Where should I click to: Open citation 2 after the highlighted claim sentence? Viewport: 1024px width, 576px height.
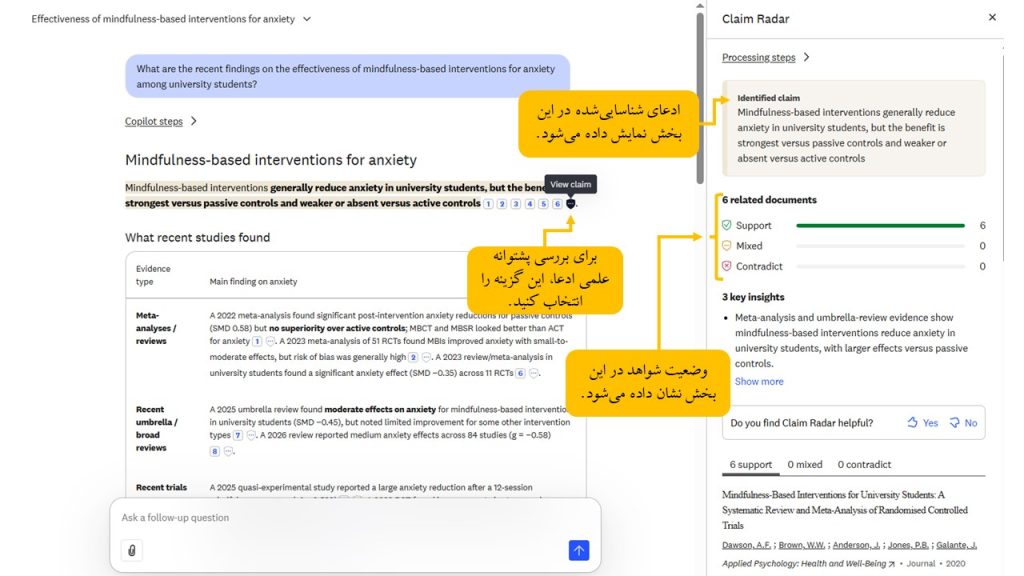click(502, 204)
